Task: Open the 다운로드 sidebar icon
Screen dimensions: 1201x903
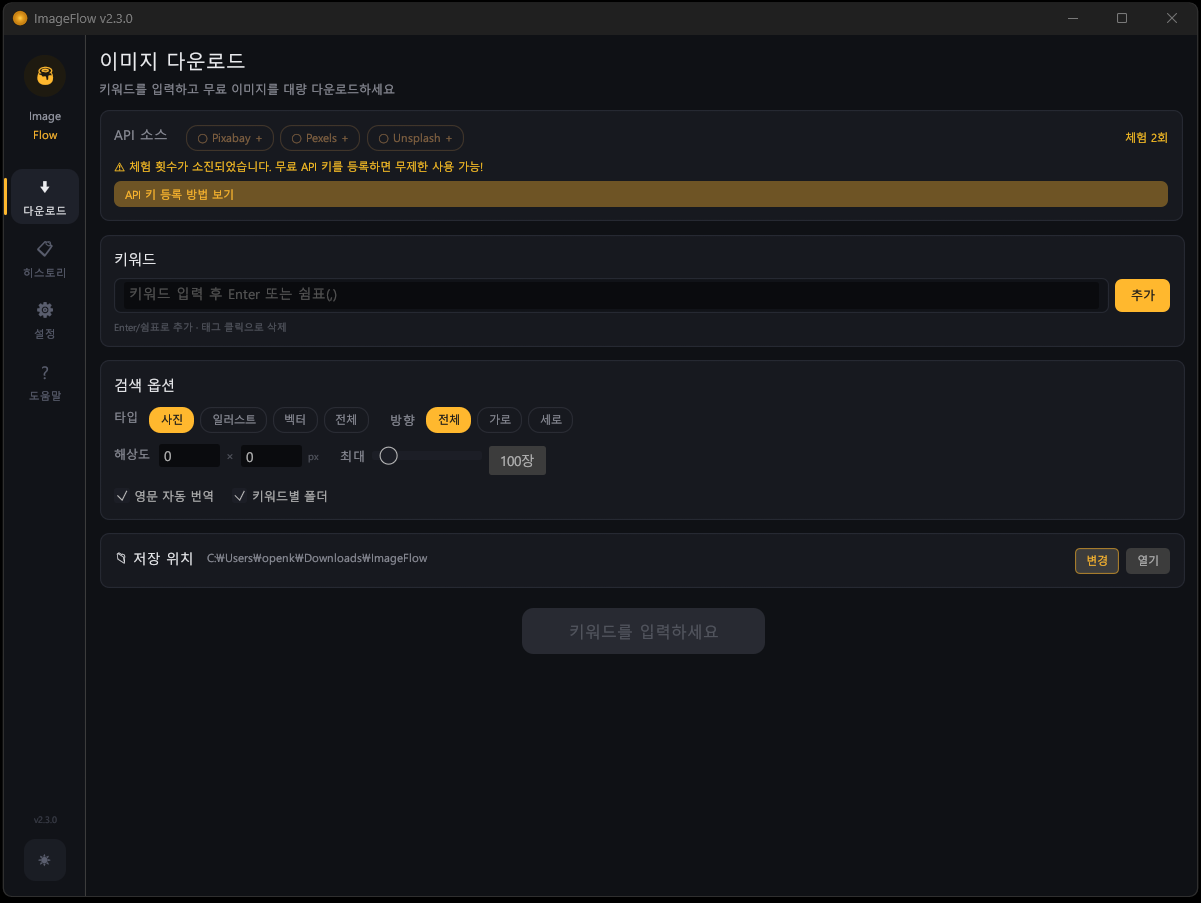Action: point(45,187)
